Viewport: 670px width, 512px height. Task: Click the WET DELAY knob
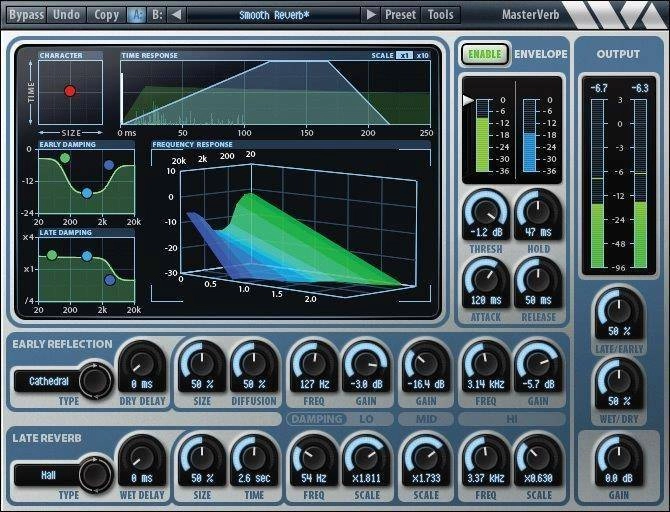142,460
